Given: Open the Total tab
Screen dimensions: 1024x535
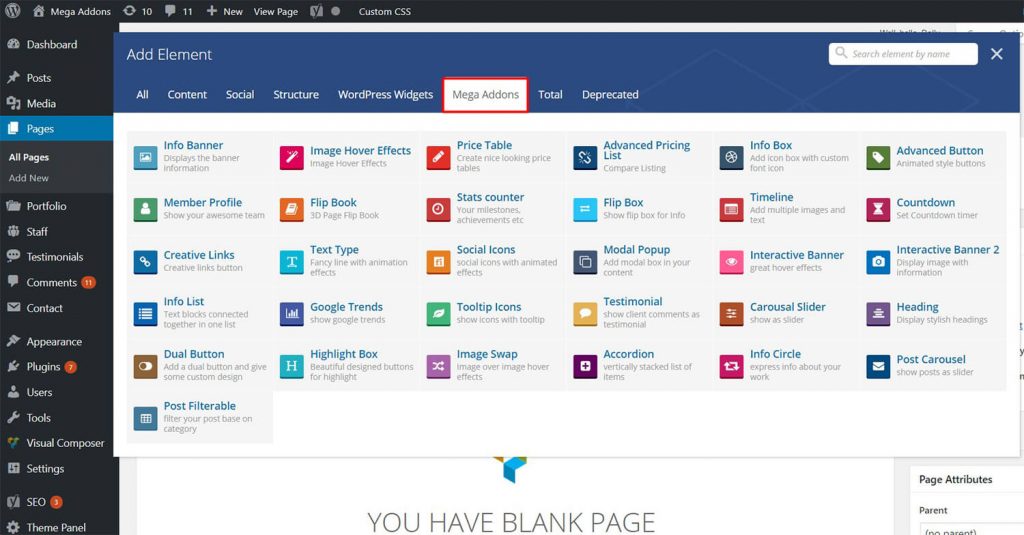Looking at the screenshot, I should (550, 95).
